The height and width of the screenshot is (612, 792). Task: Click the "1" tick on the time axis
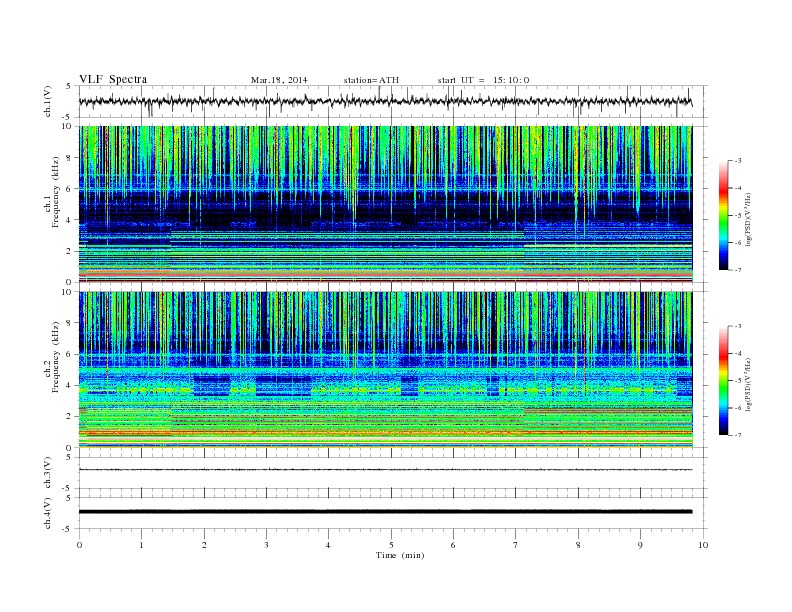point(141,545)
